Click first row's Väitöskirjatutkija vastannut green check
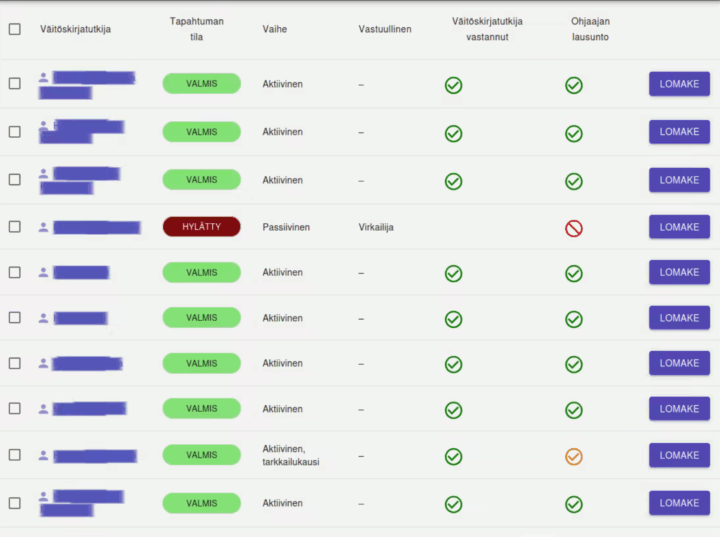The height and width of the screenshot is (537, 720). pos(453,85)
